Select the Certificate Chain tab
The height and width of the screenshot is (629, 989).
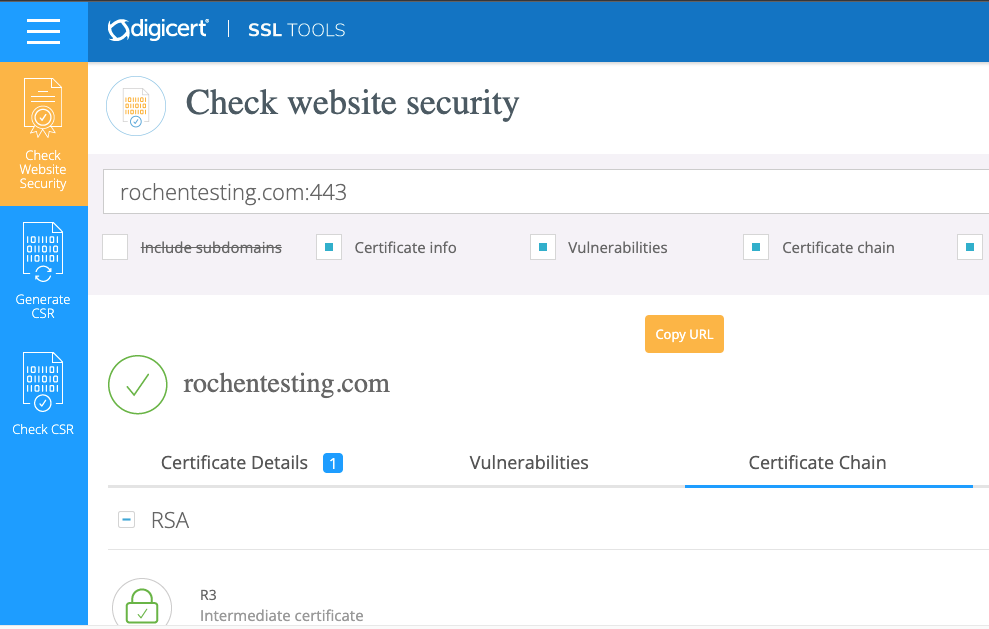click(817, 462)
